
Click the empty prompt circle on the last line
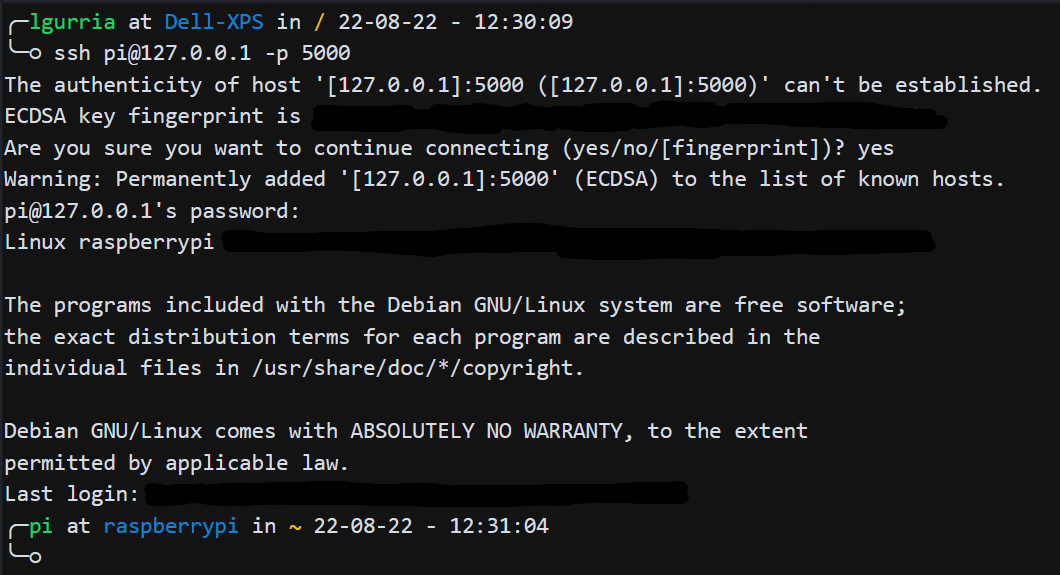coord(35,557)
